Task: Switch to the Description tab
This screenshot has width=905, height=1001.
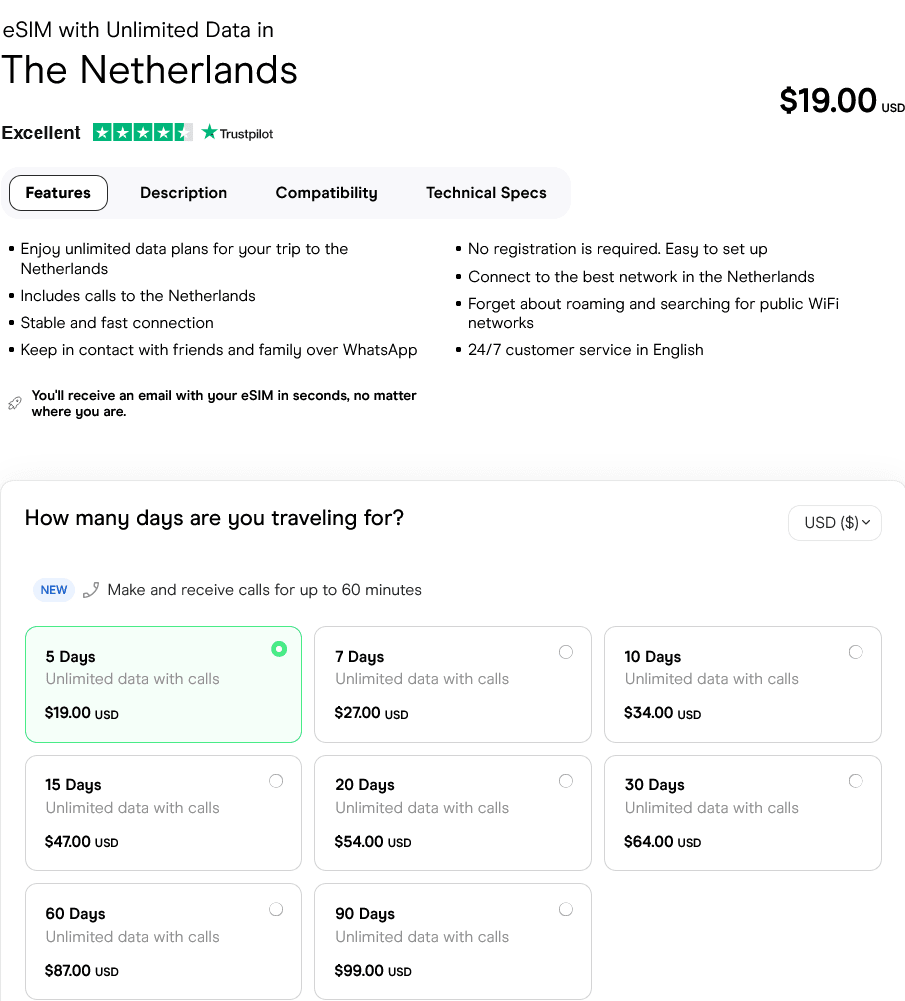Action: pos(183,193)
